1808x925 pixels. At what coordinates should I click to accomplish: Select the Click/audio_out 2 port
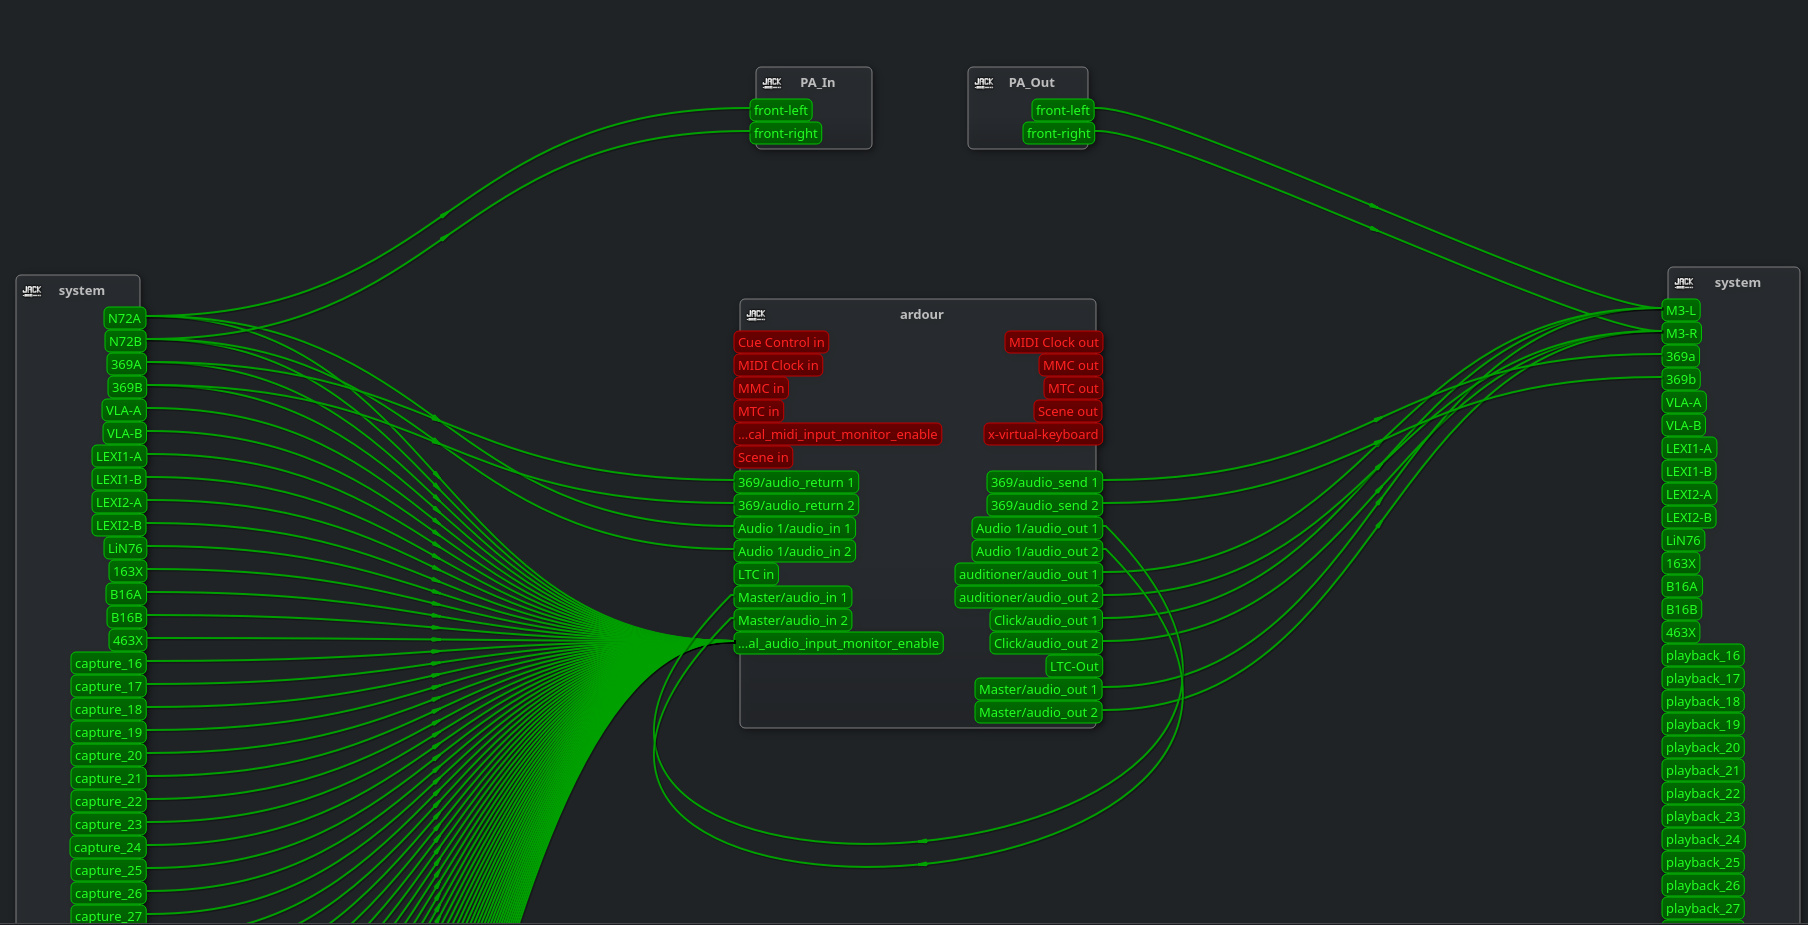(x=1046, y=644)
